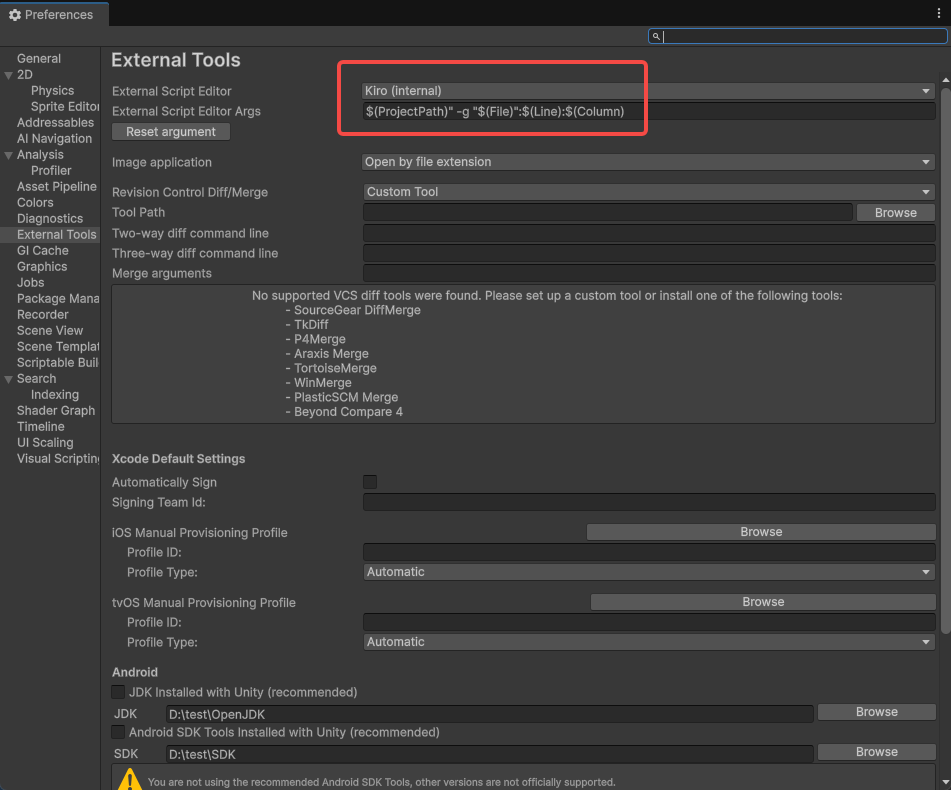
Task: Click the scrollbar down arrow
Action: (x=946, y=783)
